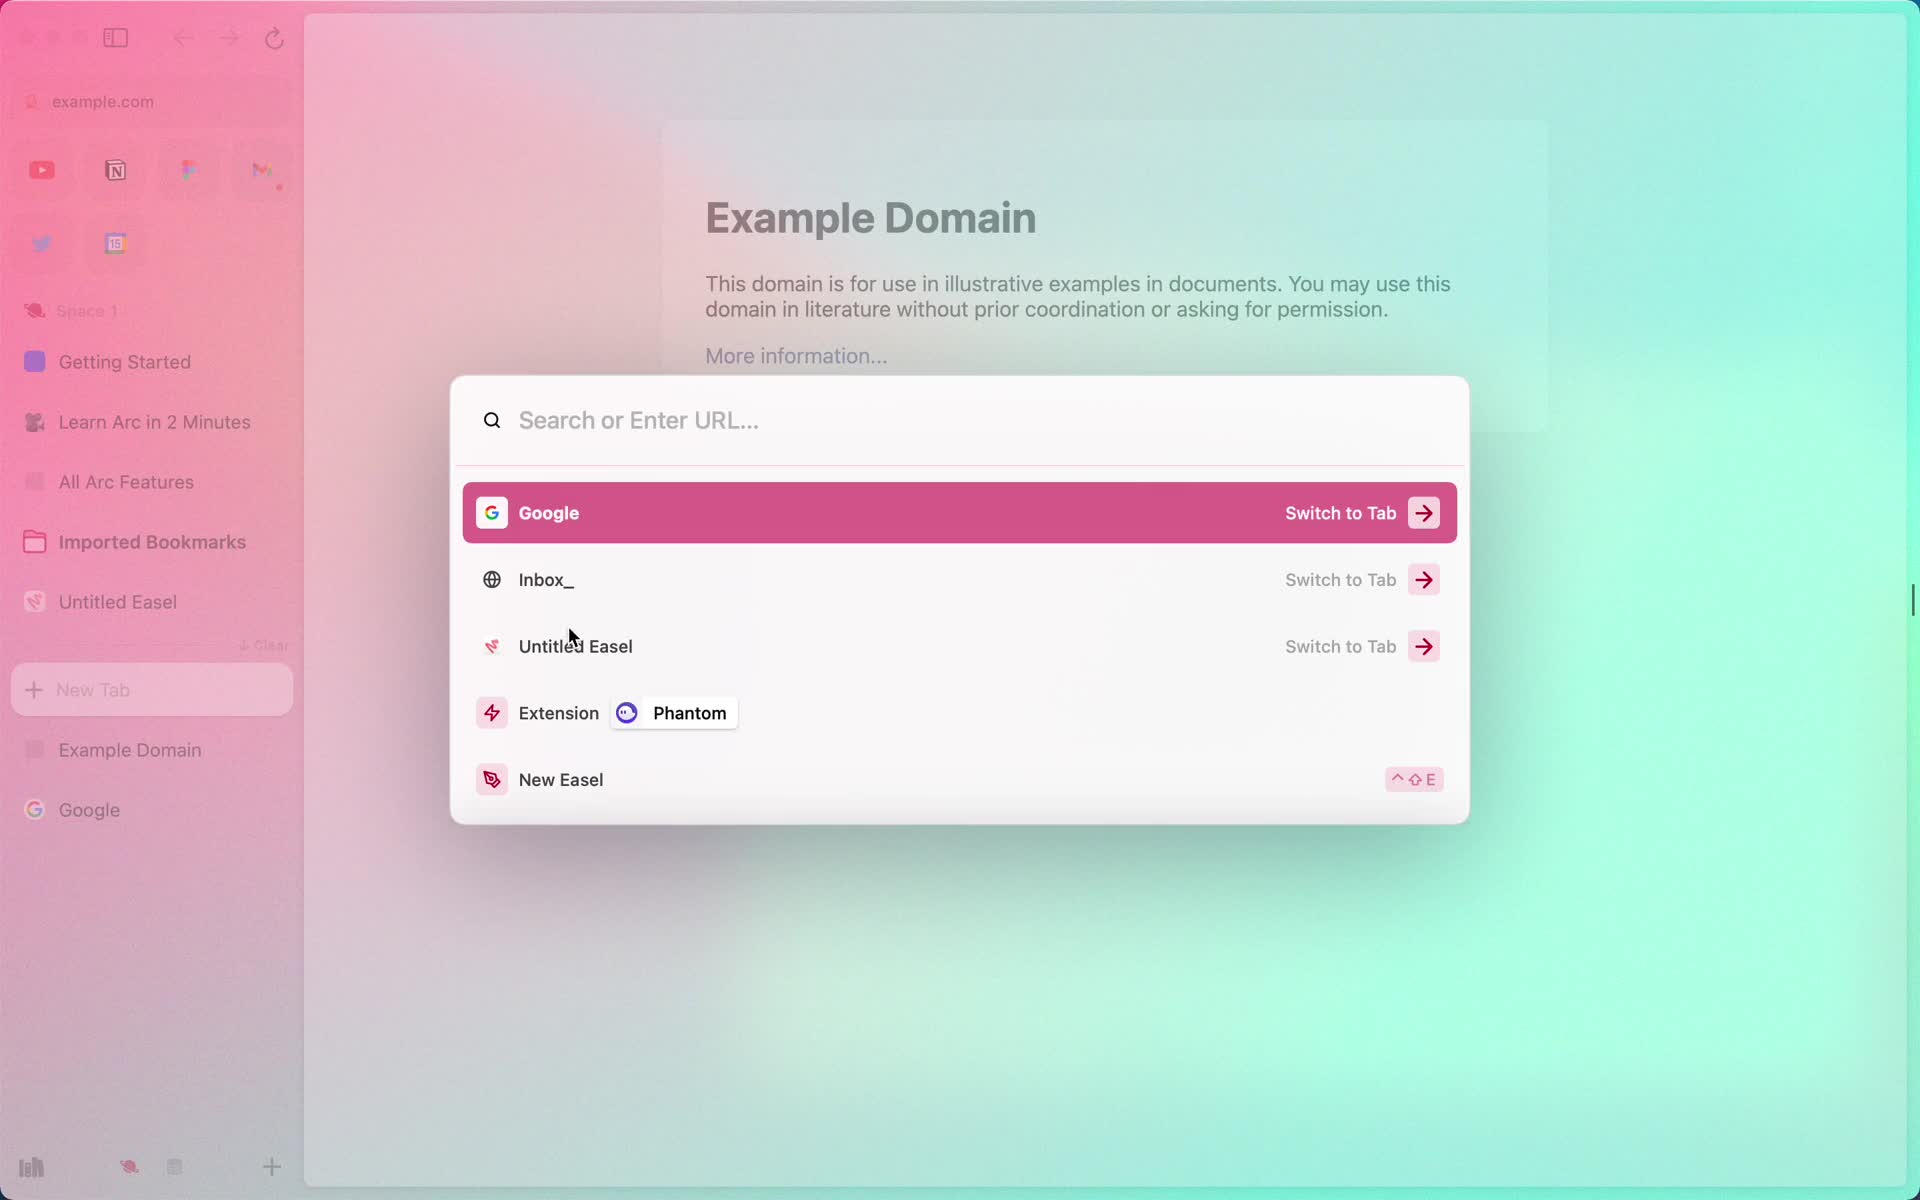This screenshot has width=1920, height=1200.
Task: Click the search icon in command bar
Action: [492, 419]
